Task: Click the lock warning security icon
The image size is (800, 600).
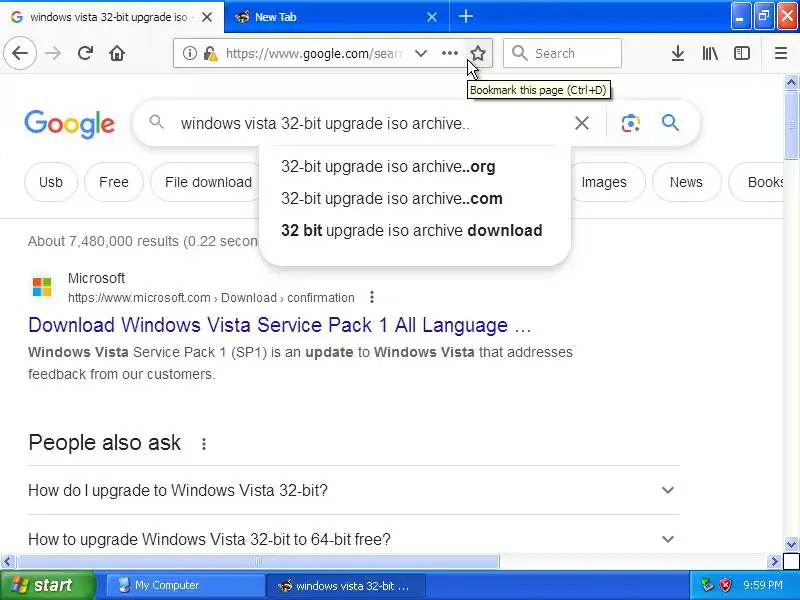Action: pos(210,53)
